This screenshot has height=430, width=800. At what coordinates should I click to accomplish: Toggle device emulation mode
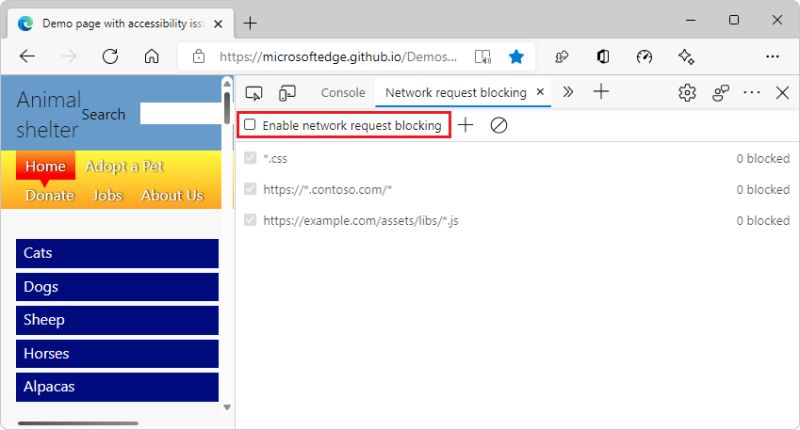coord(287,93)
